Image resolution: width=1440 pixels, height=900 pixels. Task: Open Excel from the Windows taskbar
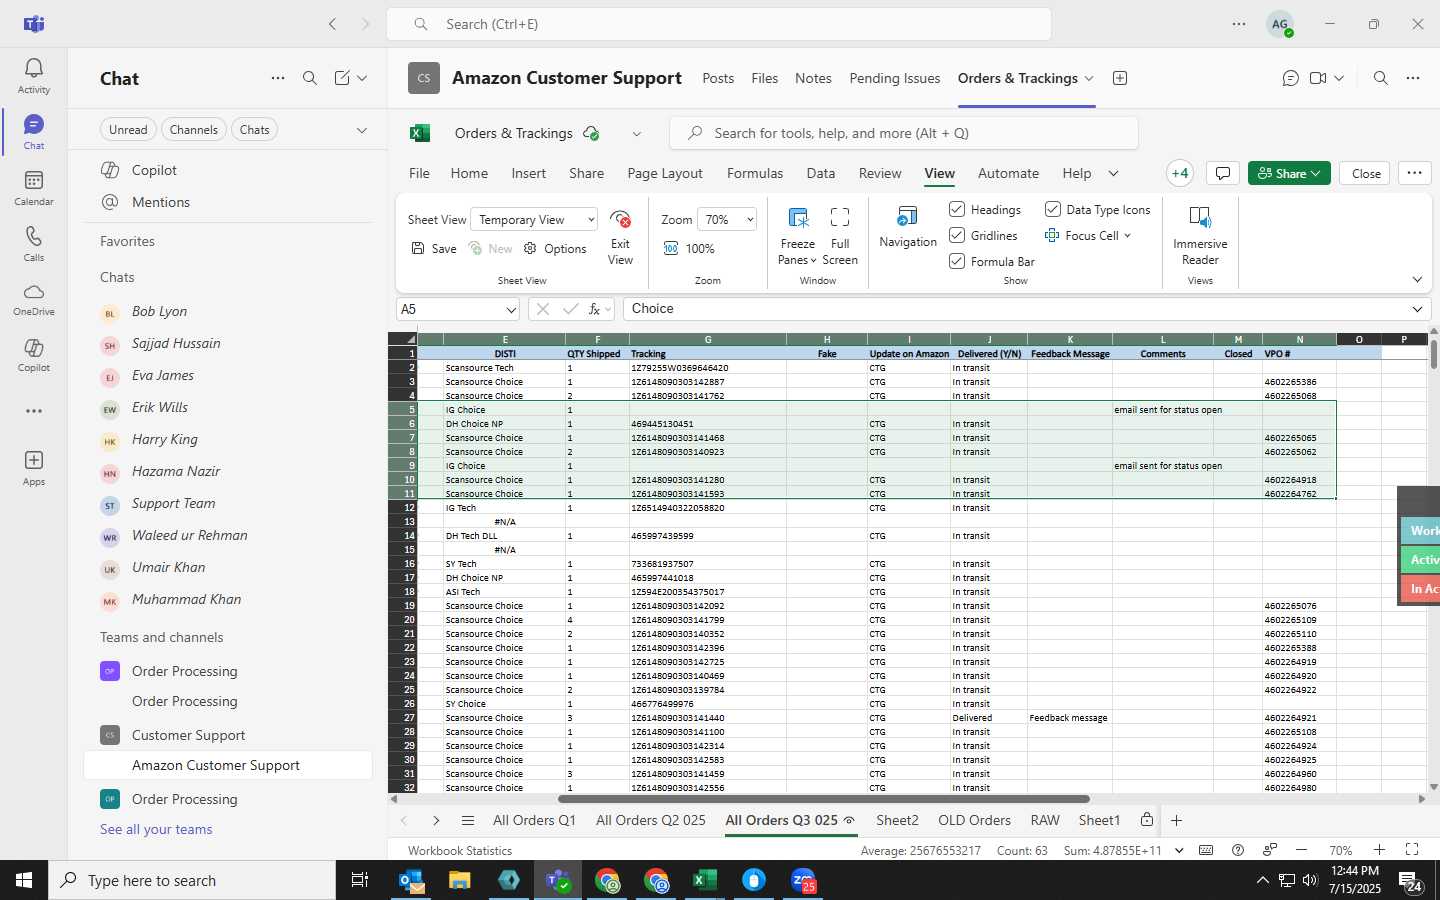(705, 880)
